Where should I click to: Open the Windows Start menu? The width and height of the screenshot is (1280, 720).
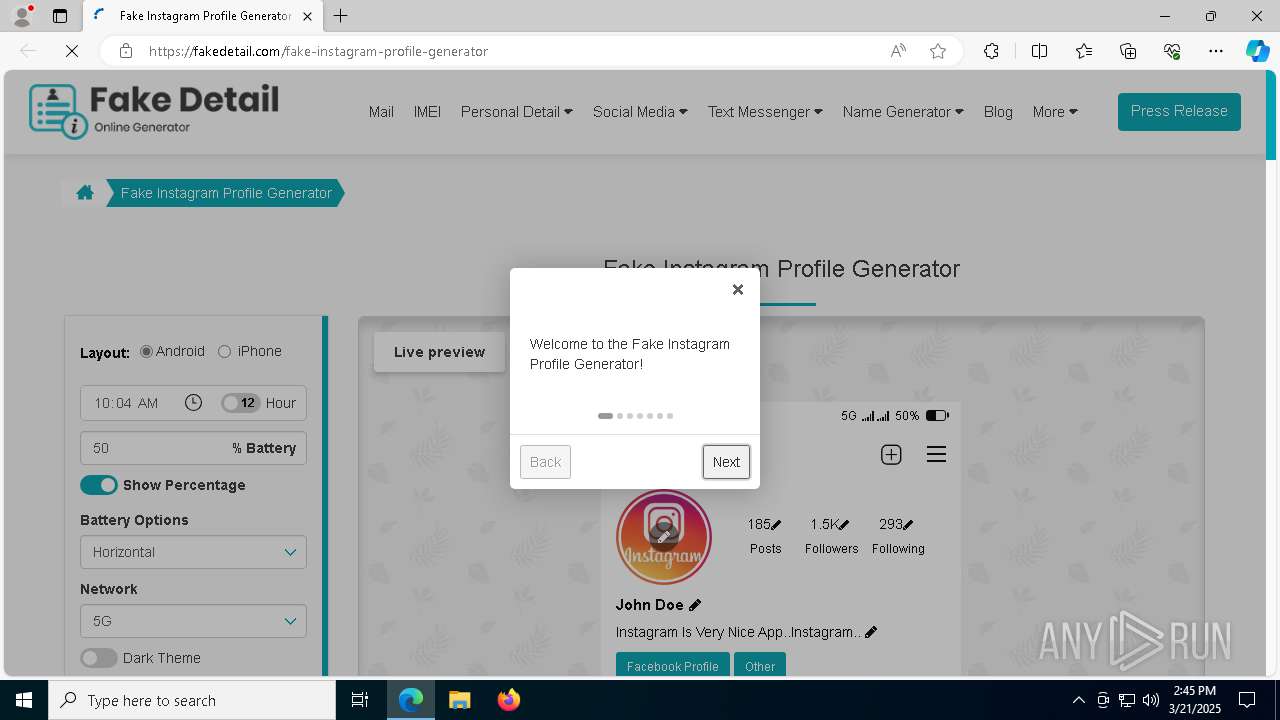tap(24, 700)
